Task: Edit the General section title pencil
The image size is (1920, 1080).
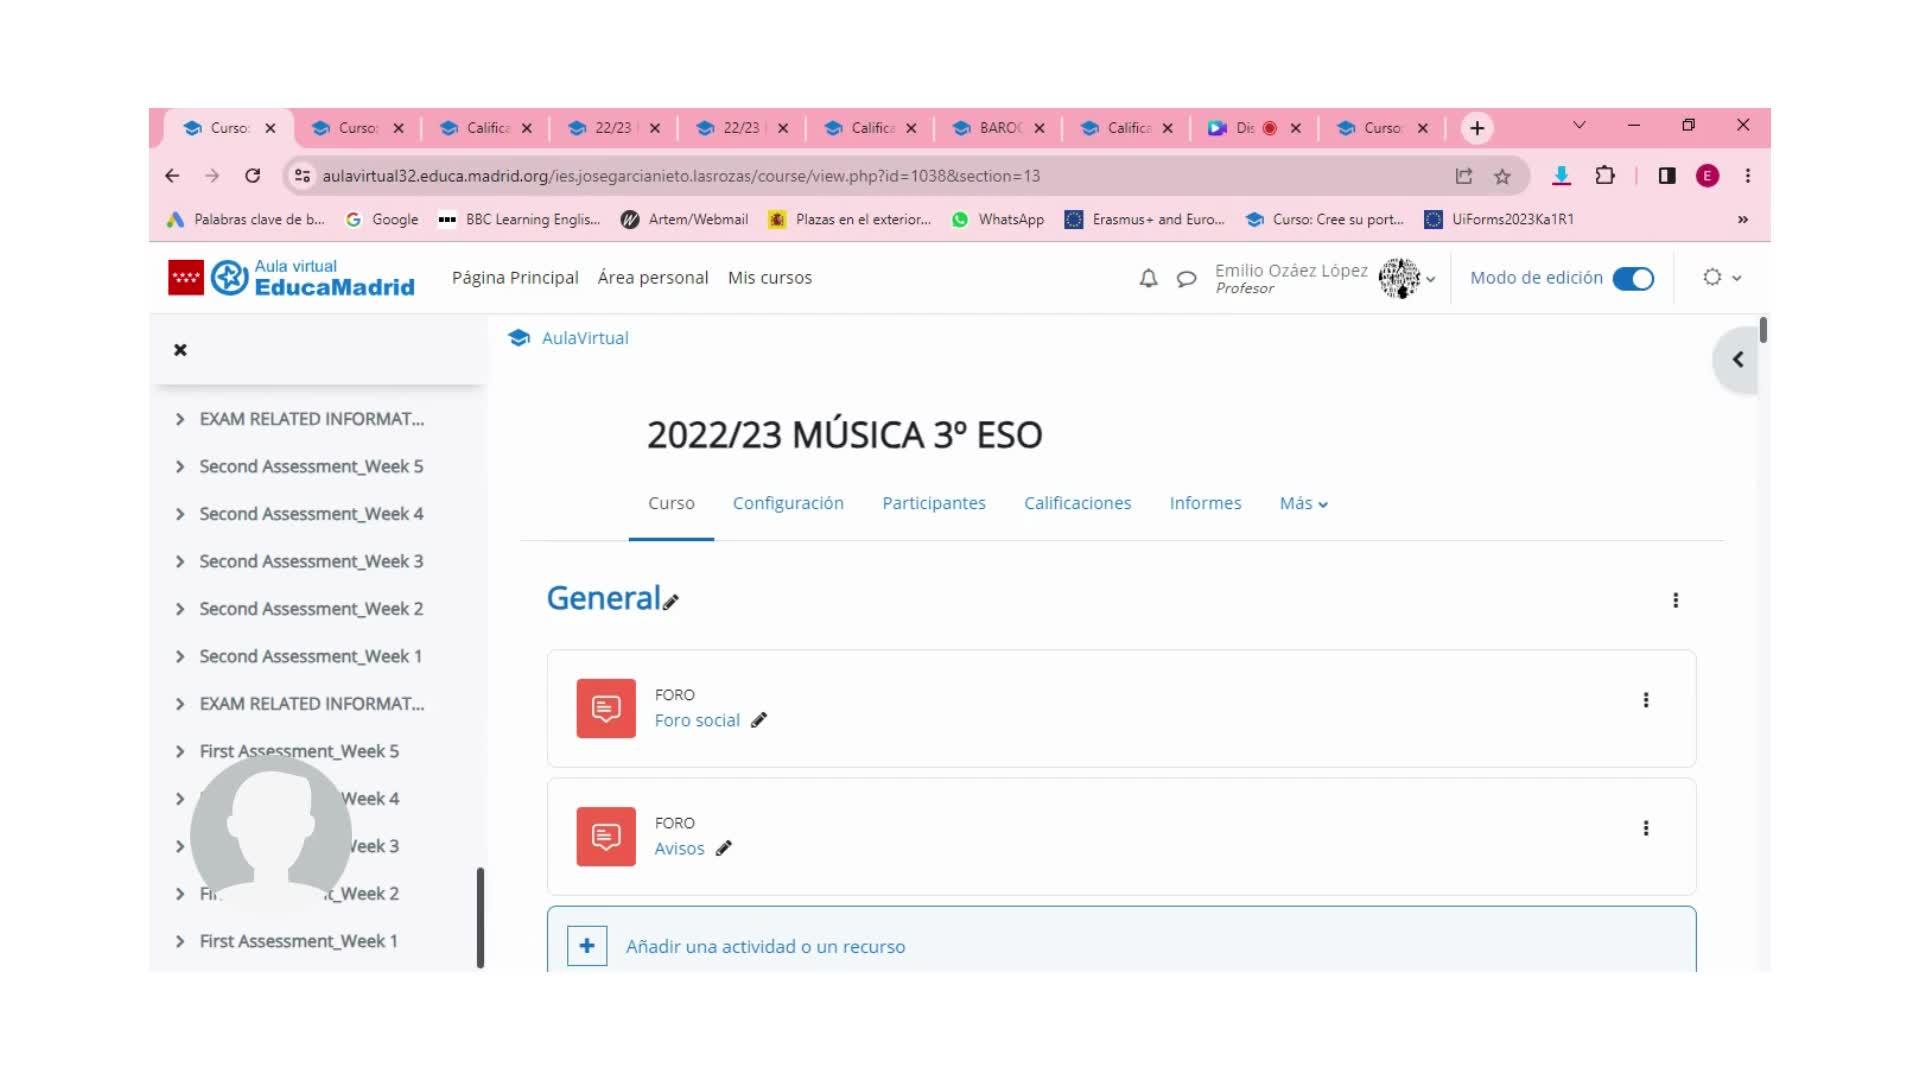Action: click(671, 602)
